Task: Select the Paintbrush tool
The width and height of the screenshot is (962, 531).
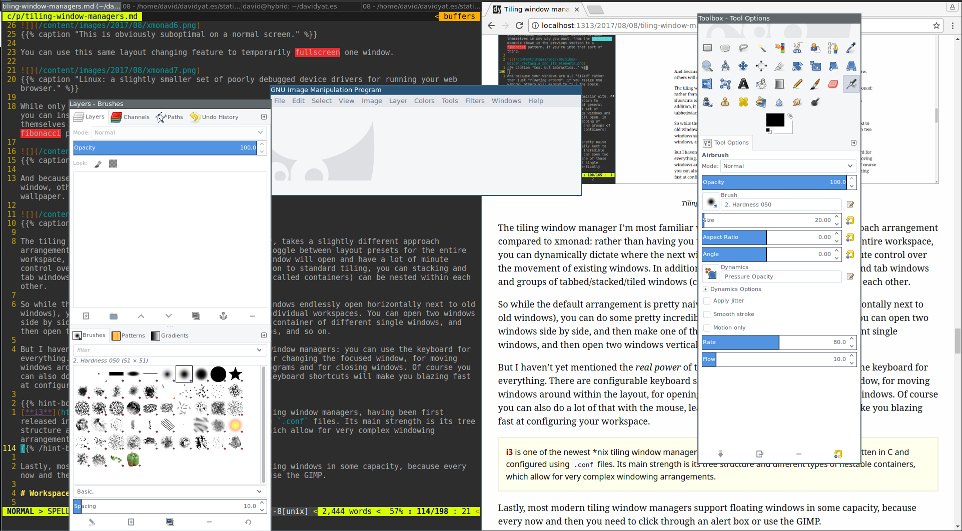Action: (815, 83)
